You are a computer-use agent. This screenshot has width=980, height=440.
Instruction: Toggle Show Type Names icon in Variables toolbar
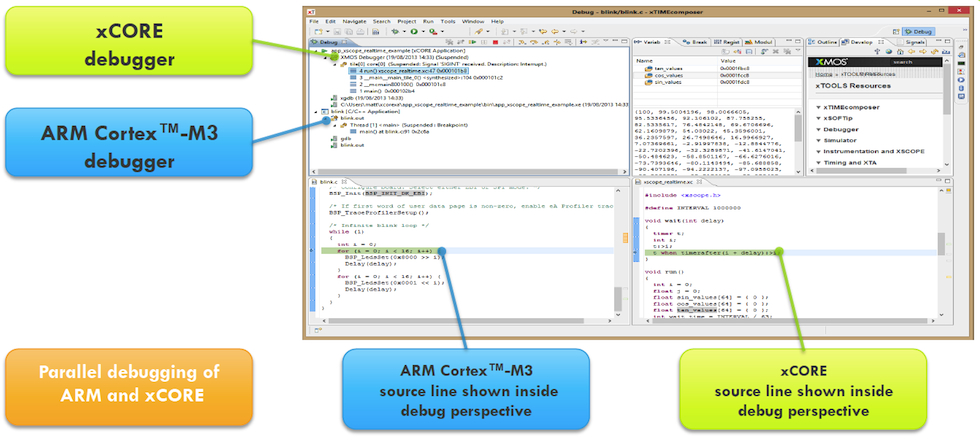click(x=726, y=51)
